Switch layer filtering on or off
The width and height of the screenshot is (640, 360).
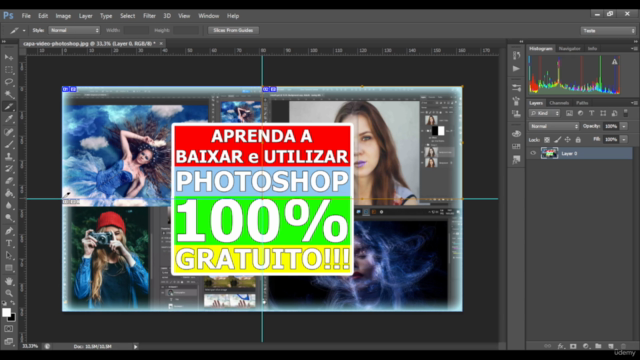coord(626,113)
